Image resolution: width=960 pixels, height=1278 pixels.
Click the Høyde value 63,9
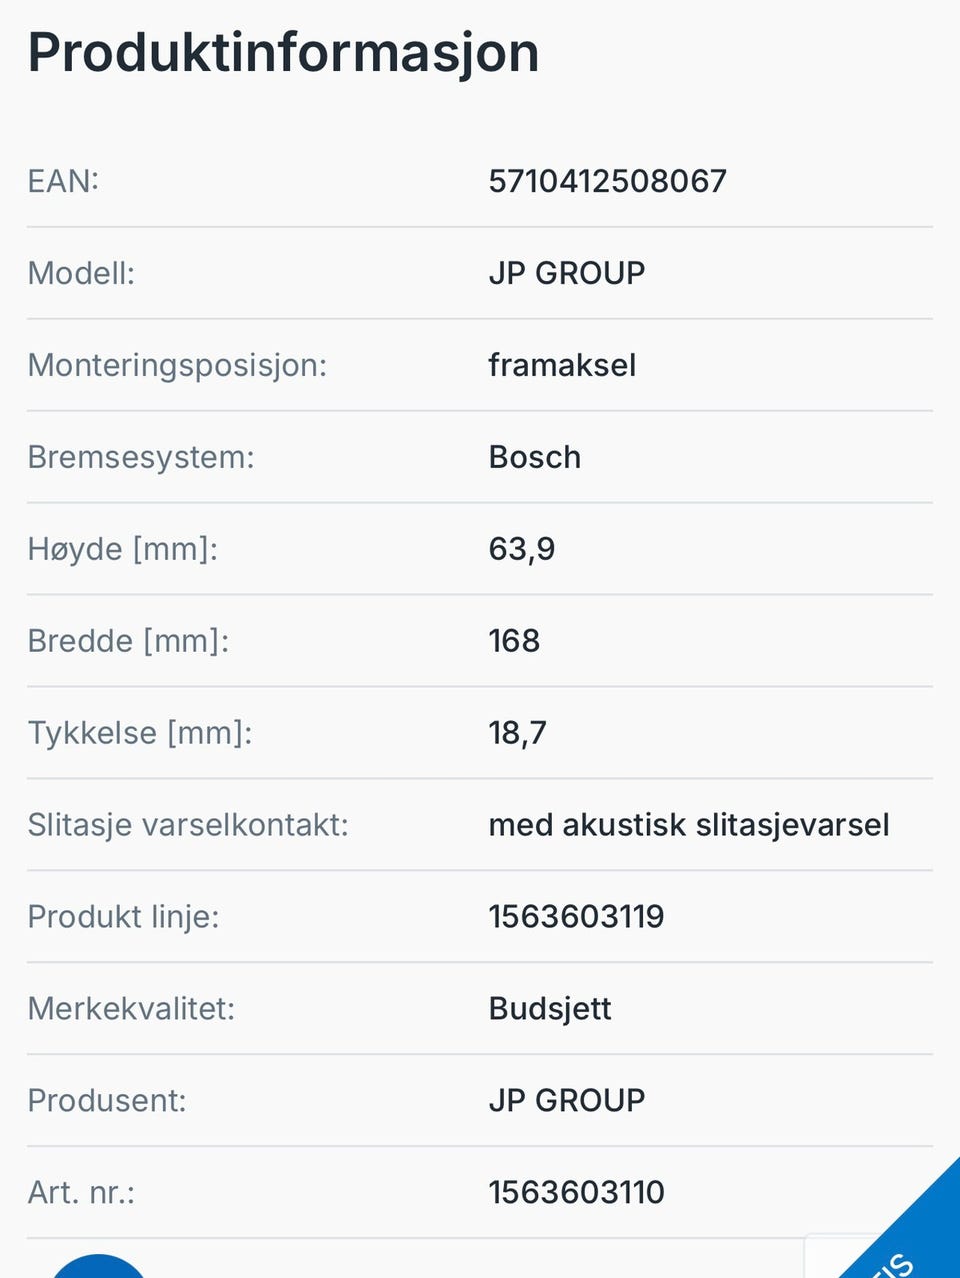click(x=522, y=549)
